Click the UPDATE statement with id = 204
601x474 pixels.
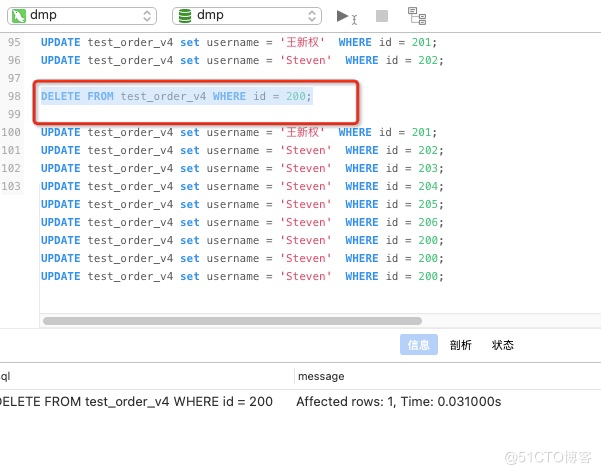point(242,186)
